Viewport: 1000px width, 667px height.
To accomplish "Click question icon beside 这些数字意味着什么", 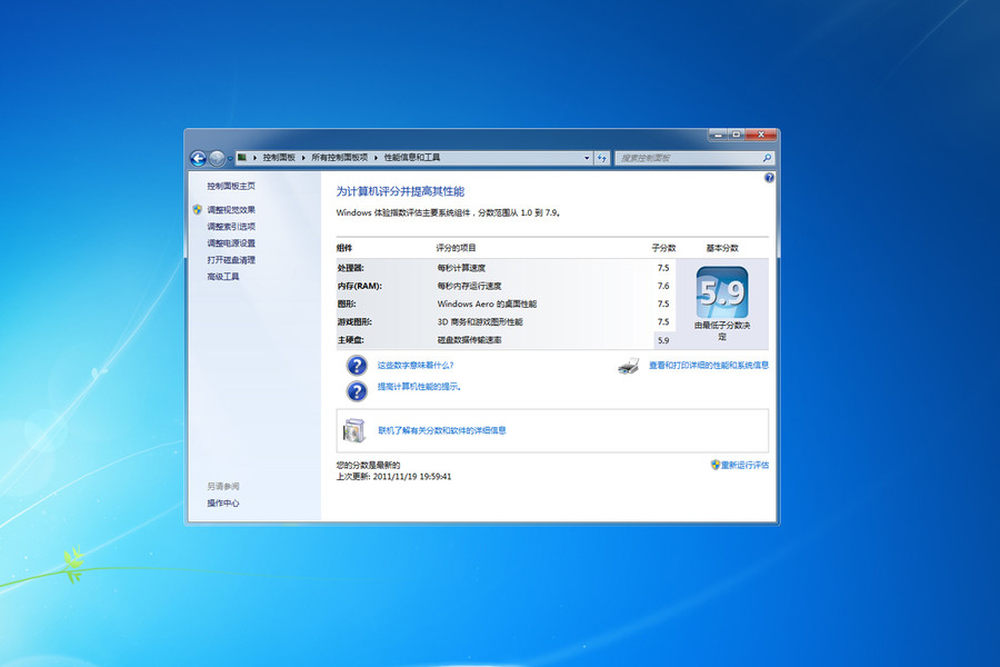I will 357,365.
